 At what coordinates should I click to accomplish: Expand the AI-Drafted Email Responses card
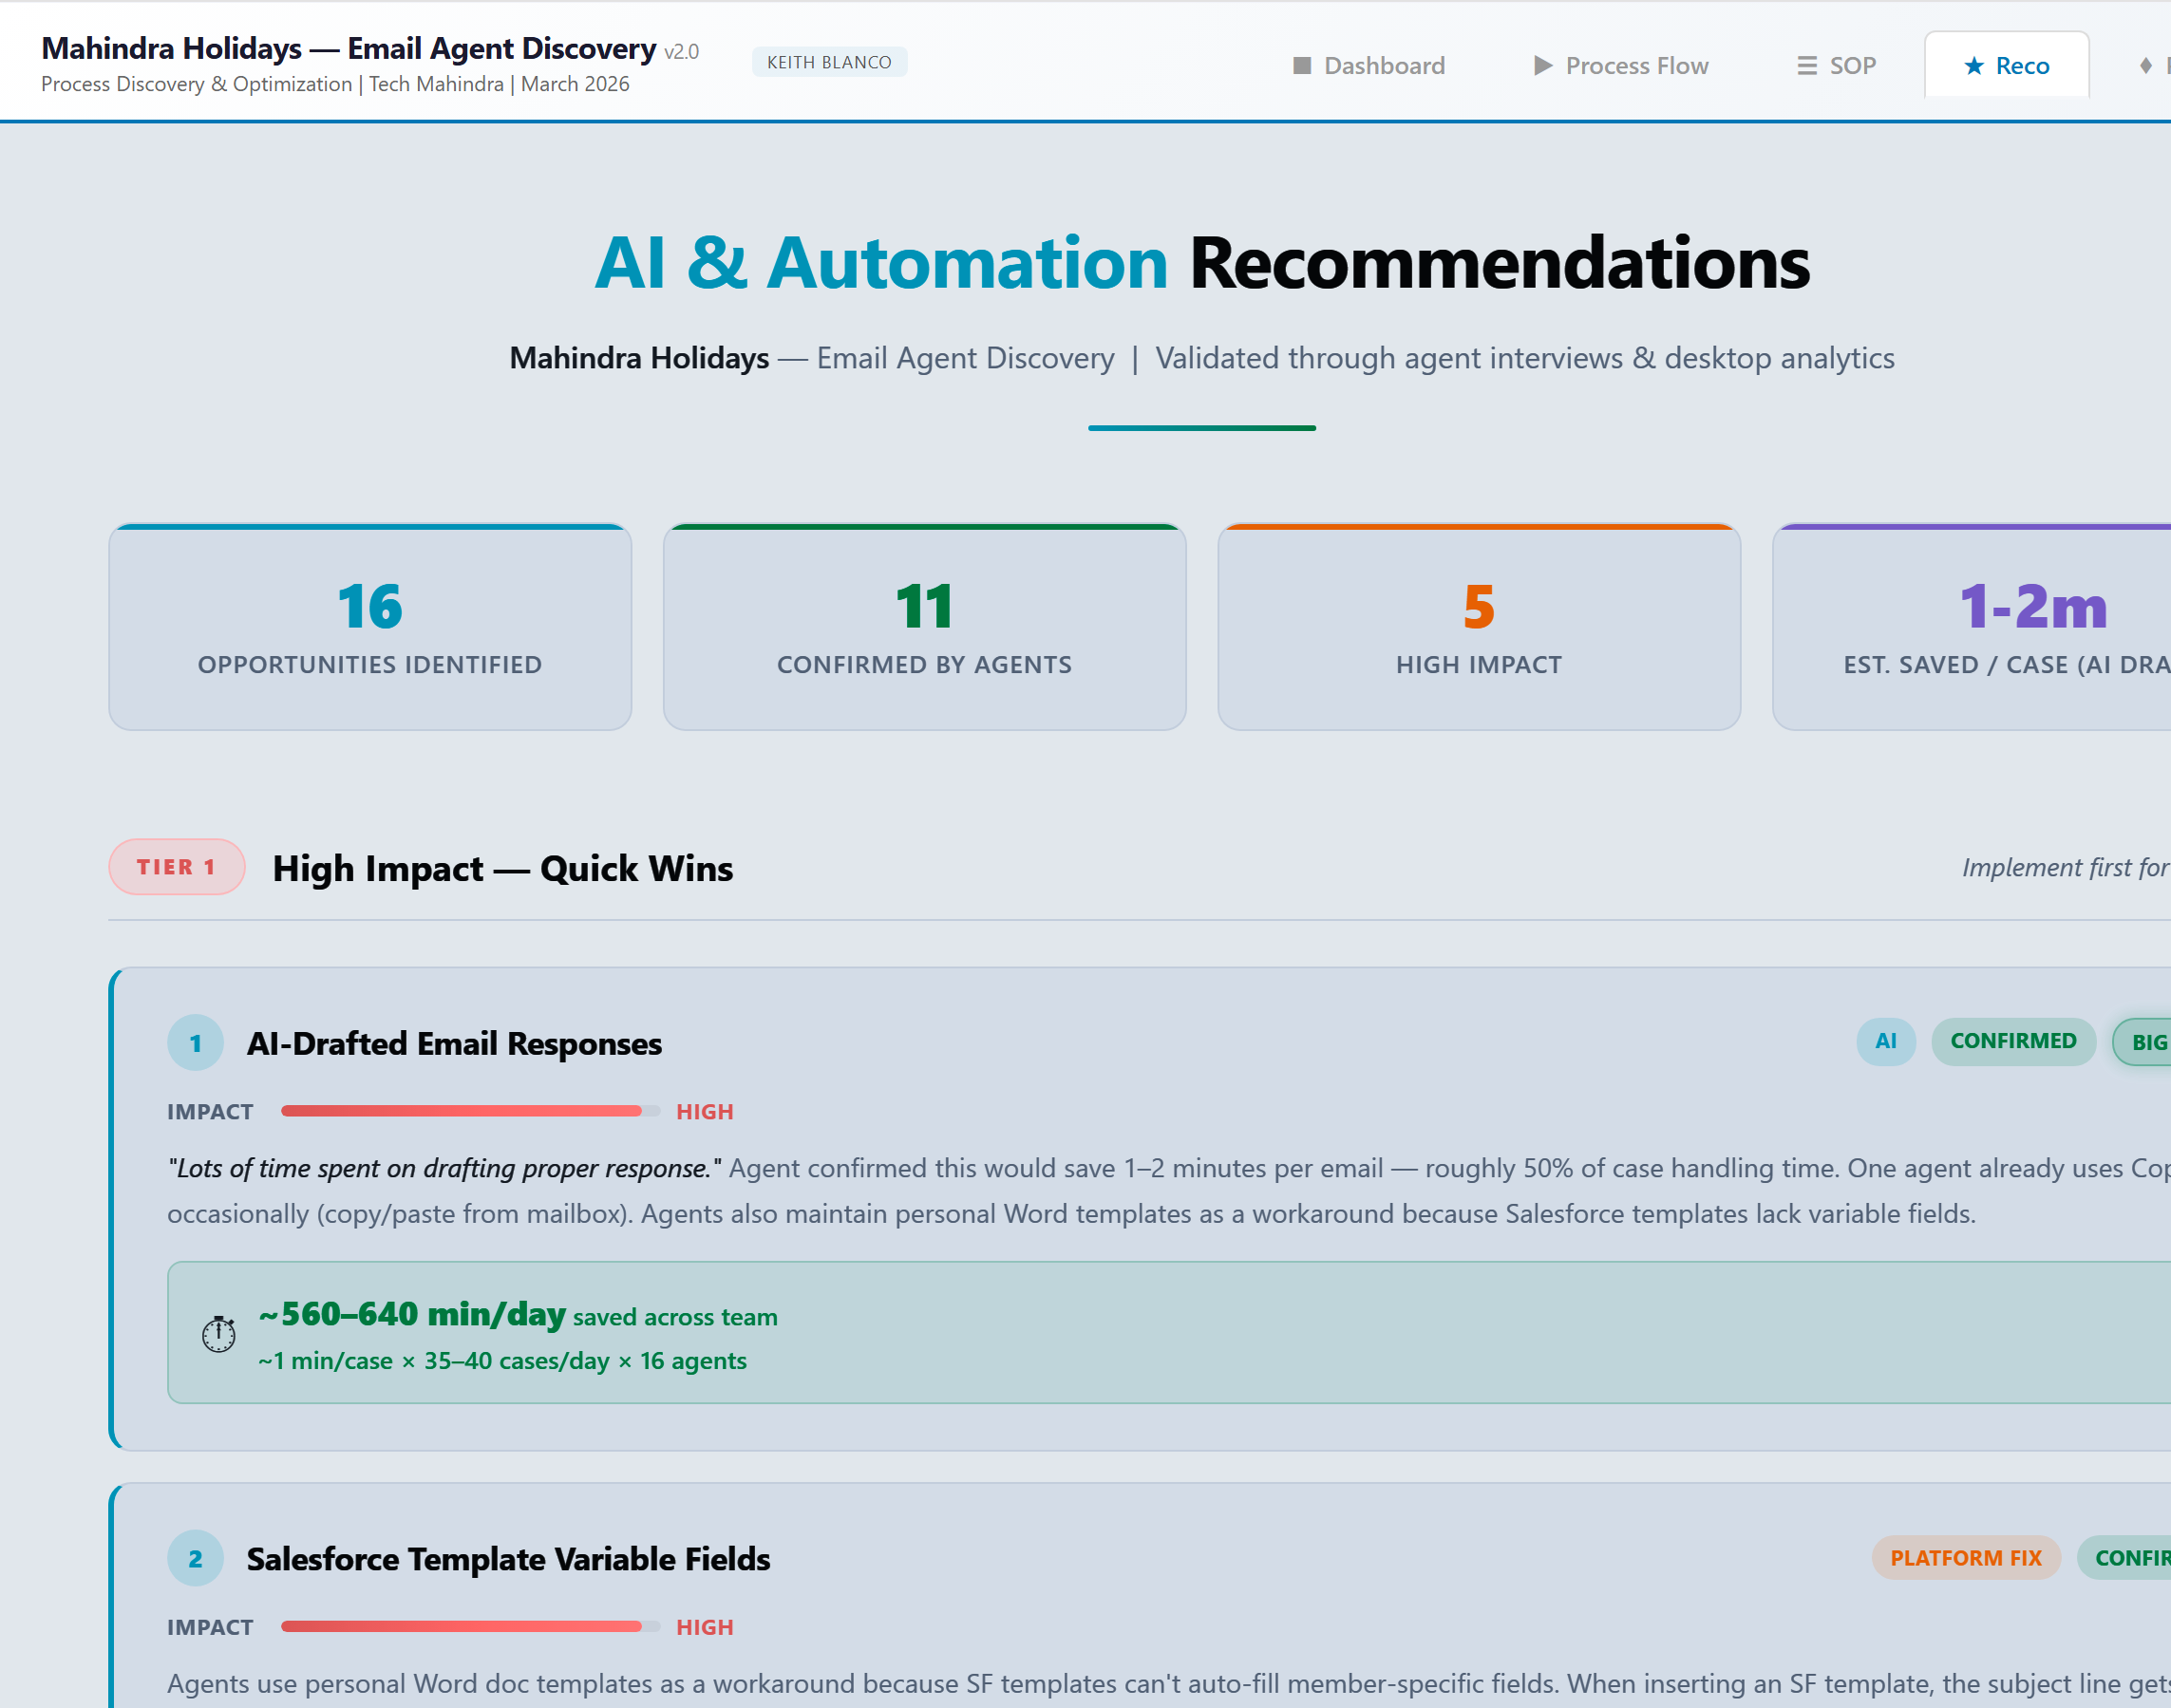pos(455,1043)
